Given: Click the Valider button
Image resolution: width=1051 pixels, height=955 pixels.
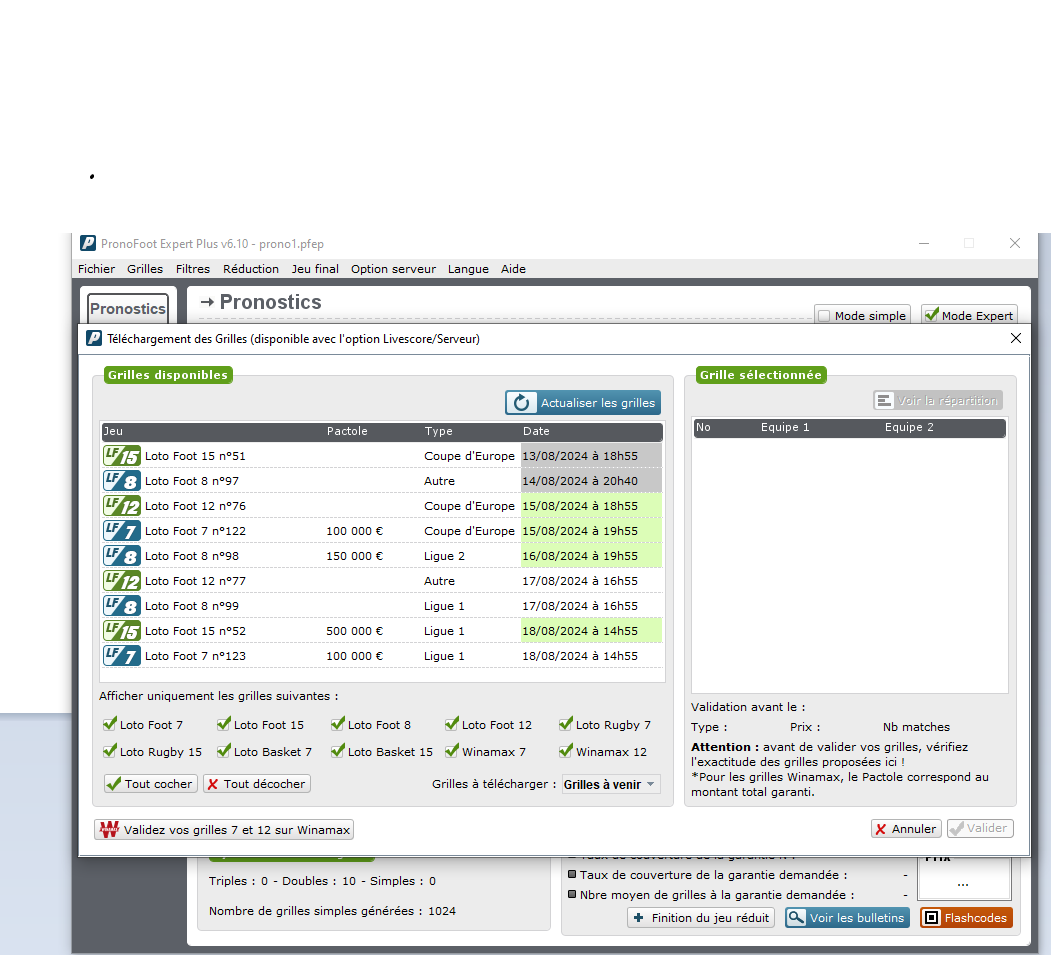Looking at the screenshot, I should pyautogui.click(x=980, y=828).
